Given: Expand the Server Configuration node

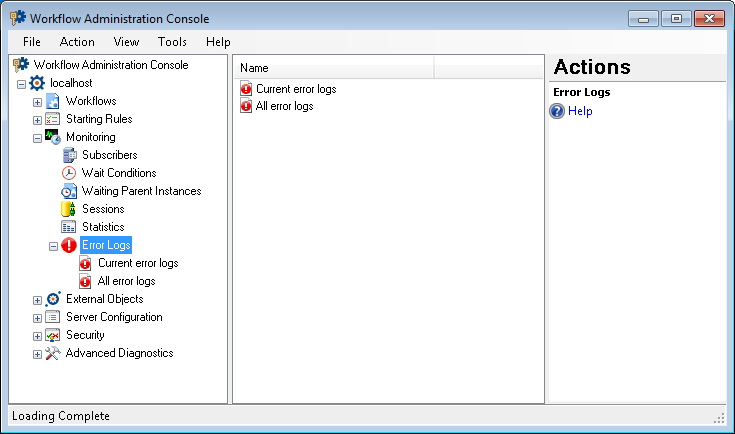Looking at the screenshot, I should pyautogui.click(x=38, y=318).
